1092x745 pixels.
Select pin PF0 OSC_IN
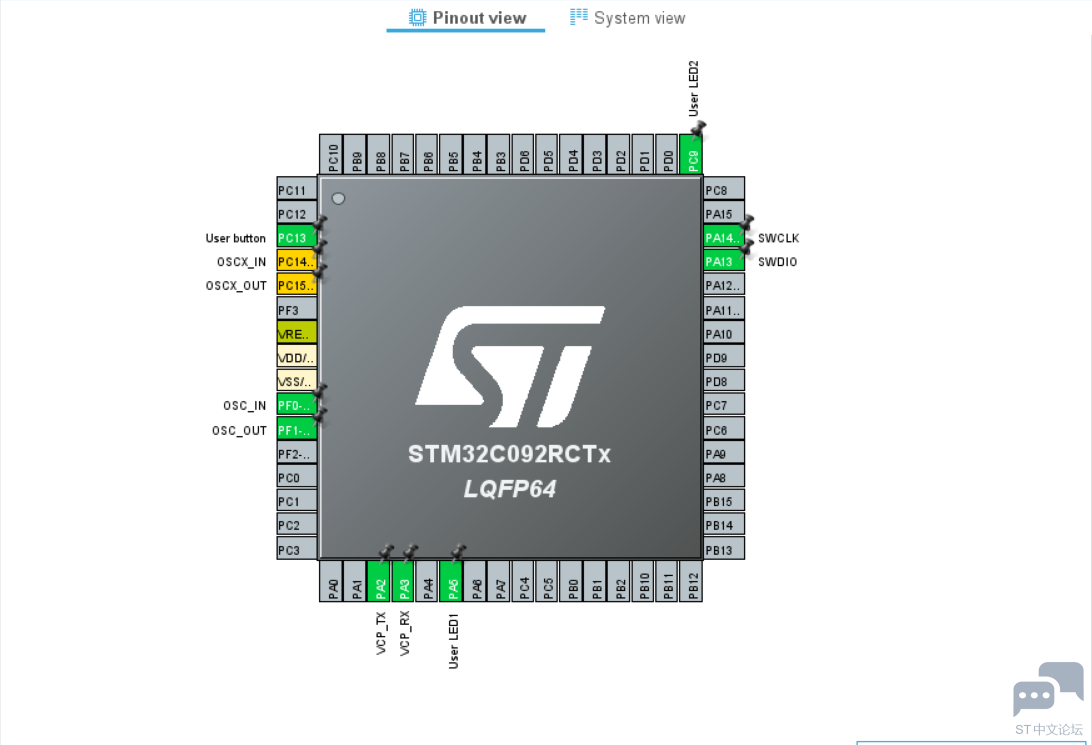point(297,405)
